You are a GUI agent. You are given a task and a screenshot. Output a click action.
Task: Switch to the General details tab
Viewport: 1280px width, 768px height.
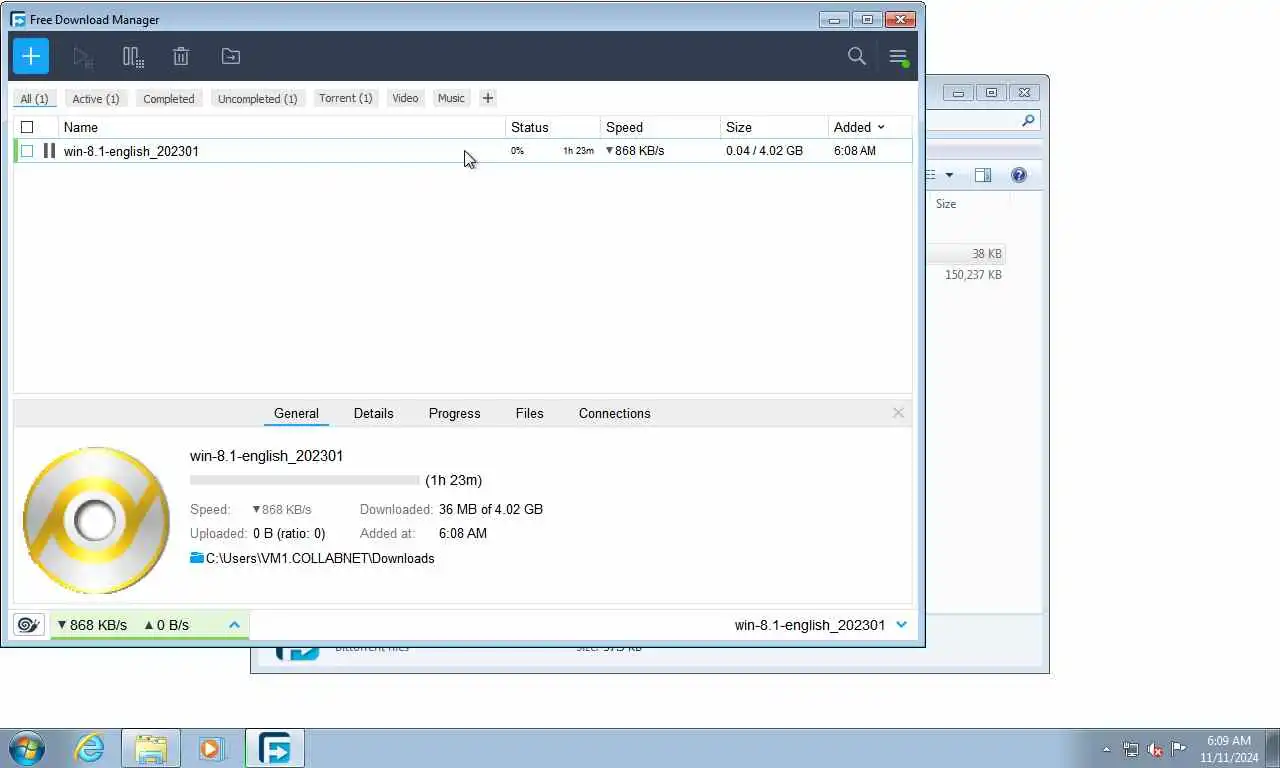(296, 413)
